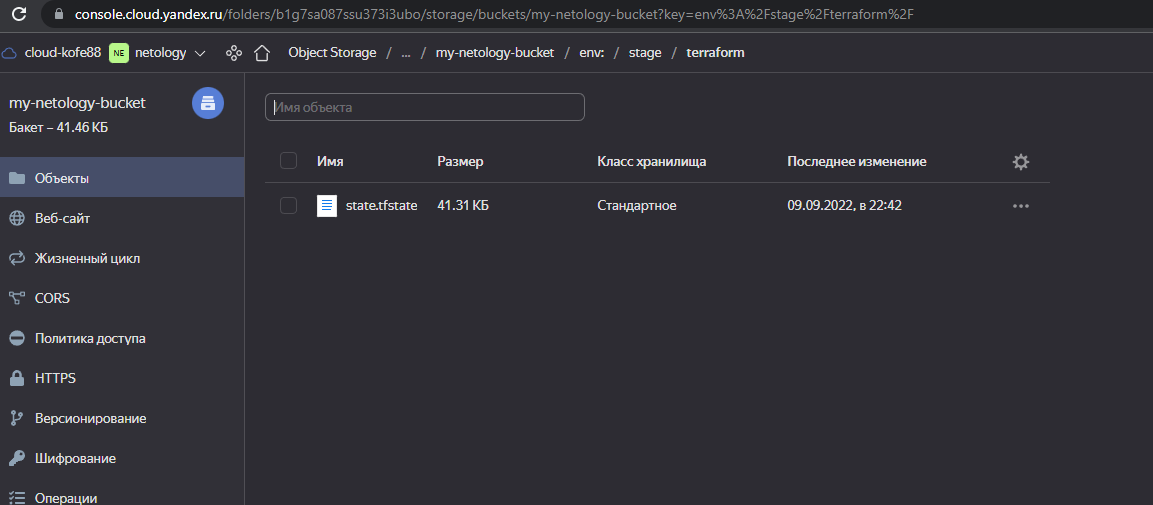Screen dimensions: 1153x505
Task: Focus the Имя объекта search field
Action: pos(425,107)
